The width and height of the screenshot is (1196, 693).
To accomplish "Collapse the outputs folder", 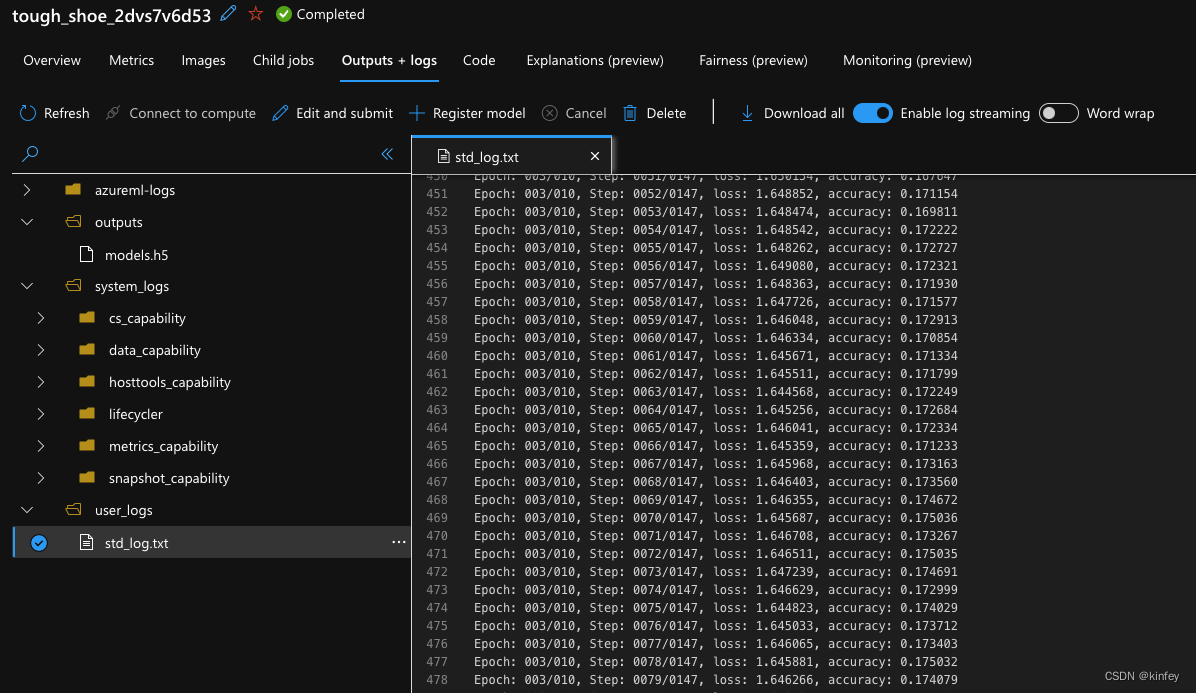I will (27, 222).
